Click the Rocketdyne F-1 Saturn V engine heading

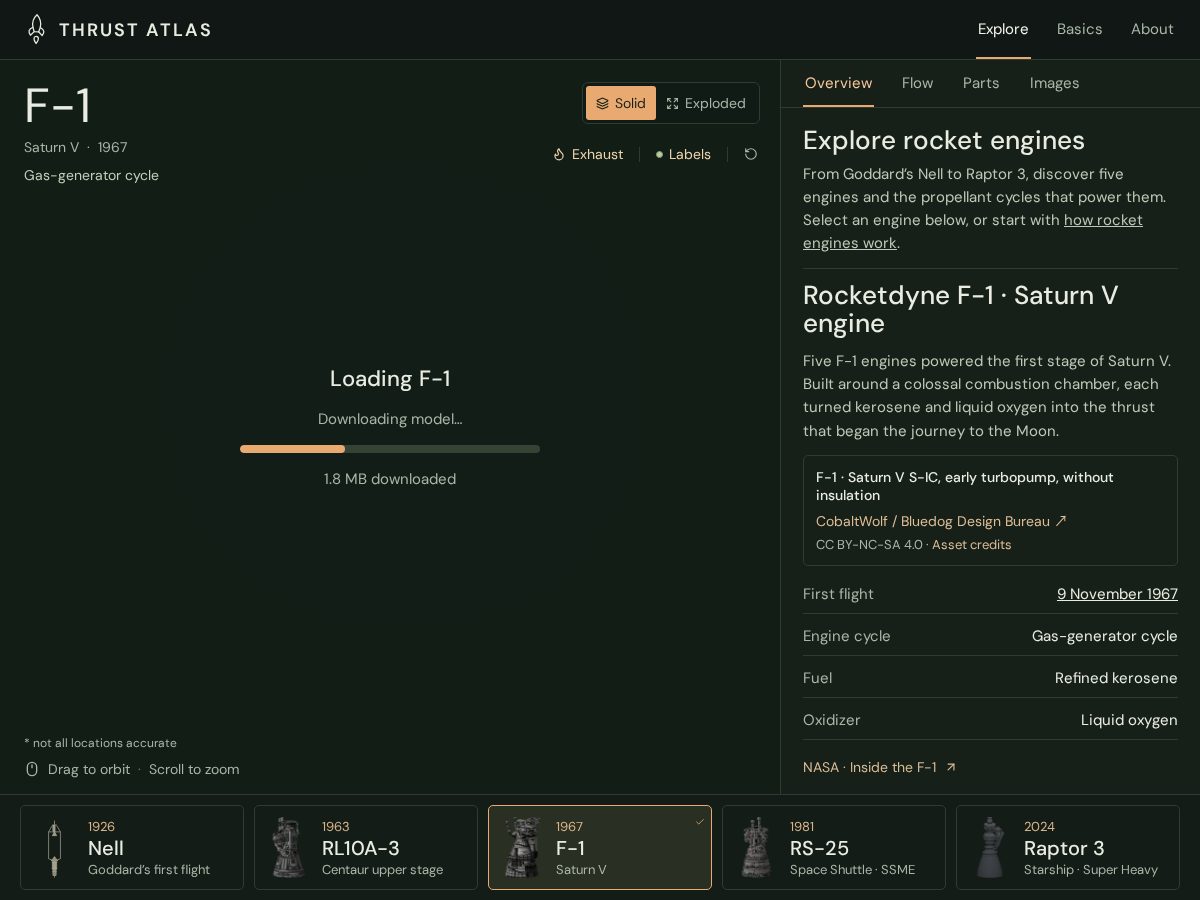[x=961, y=309]
